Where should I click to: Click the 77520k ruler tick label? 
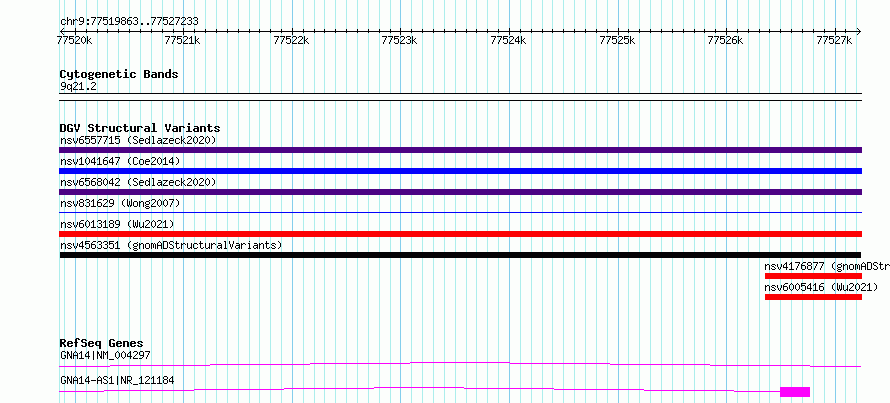[74, 40]
